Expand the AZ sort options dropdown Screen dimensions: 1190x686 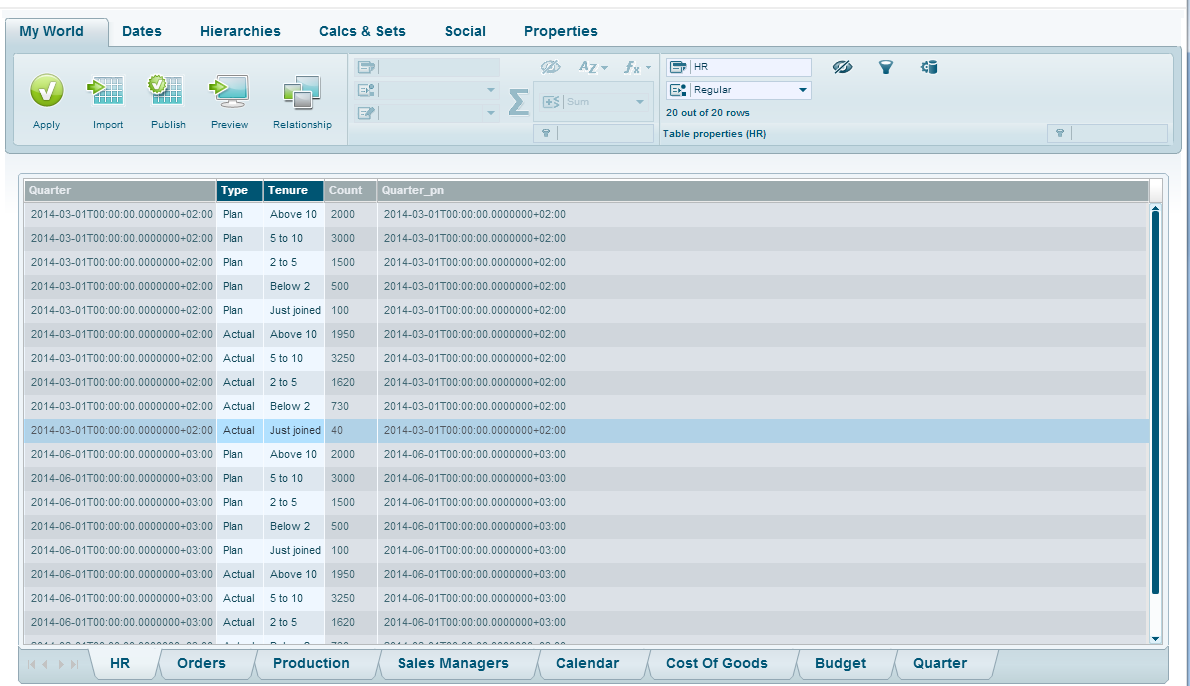(593, 67)
